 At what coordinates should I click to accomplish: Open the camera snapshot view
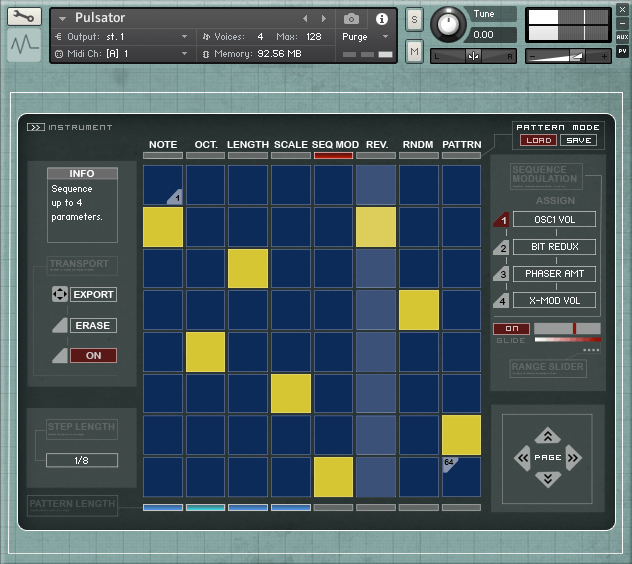[351, 19]
